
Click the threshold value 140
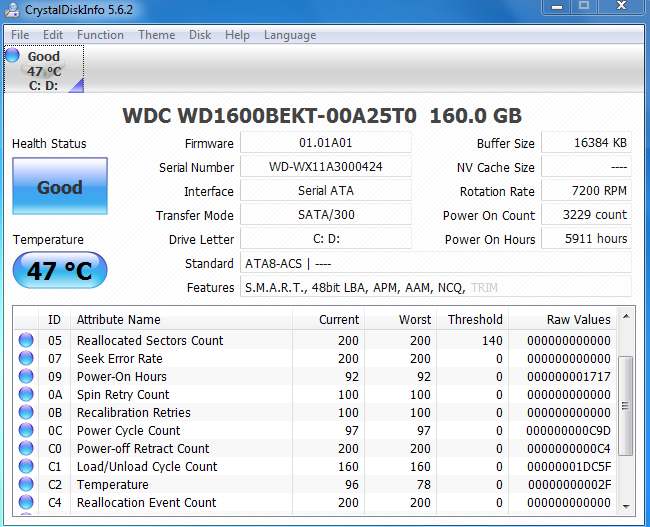click(492, 340)
